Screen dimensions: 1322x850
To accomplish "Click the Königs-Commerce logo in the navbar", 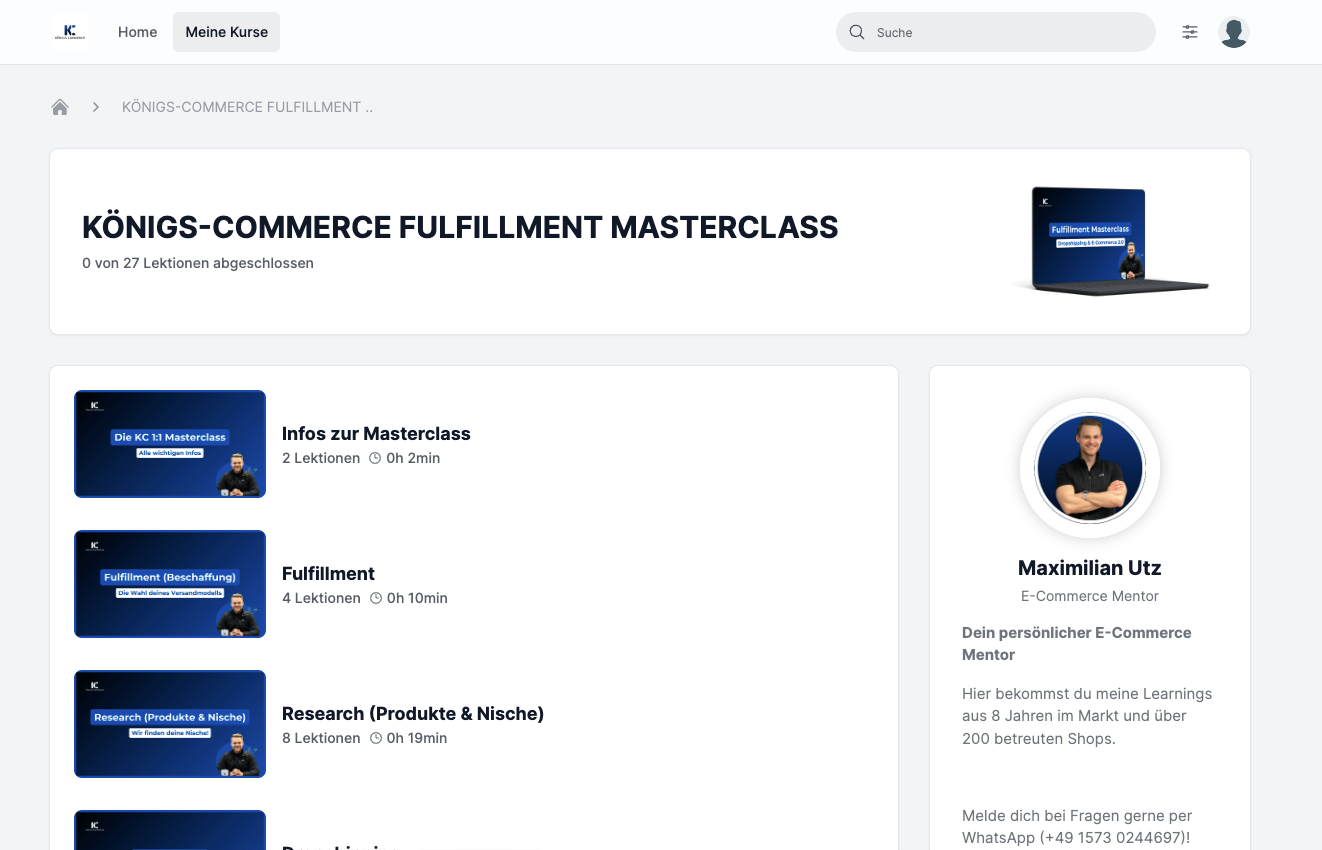I will [69, 31].
